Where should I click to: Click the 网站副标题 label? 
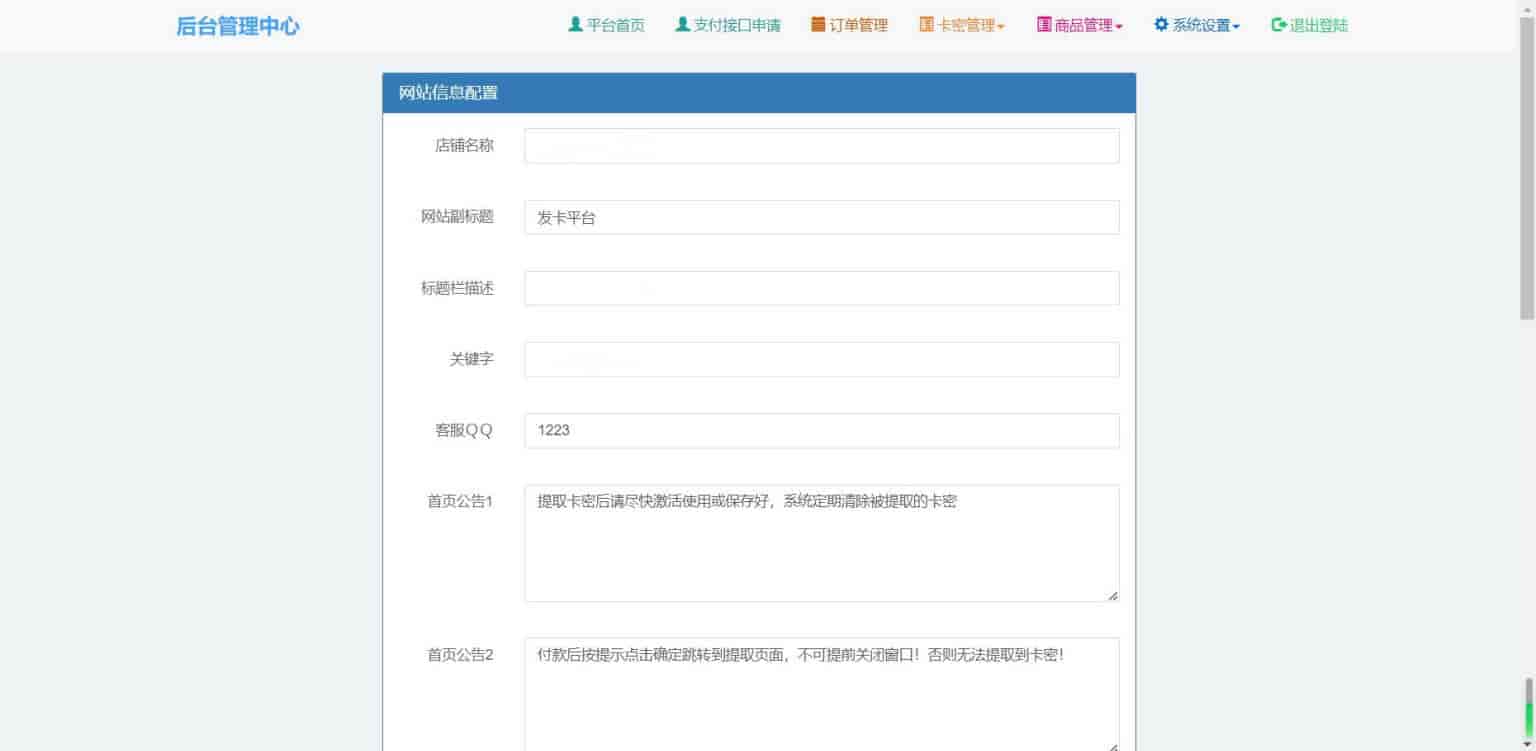pos(457,217)
